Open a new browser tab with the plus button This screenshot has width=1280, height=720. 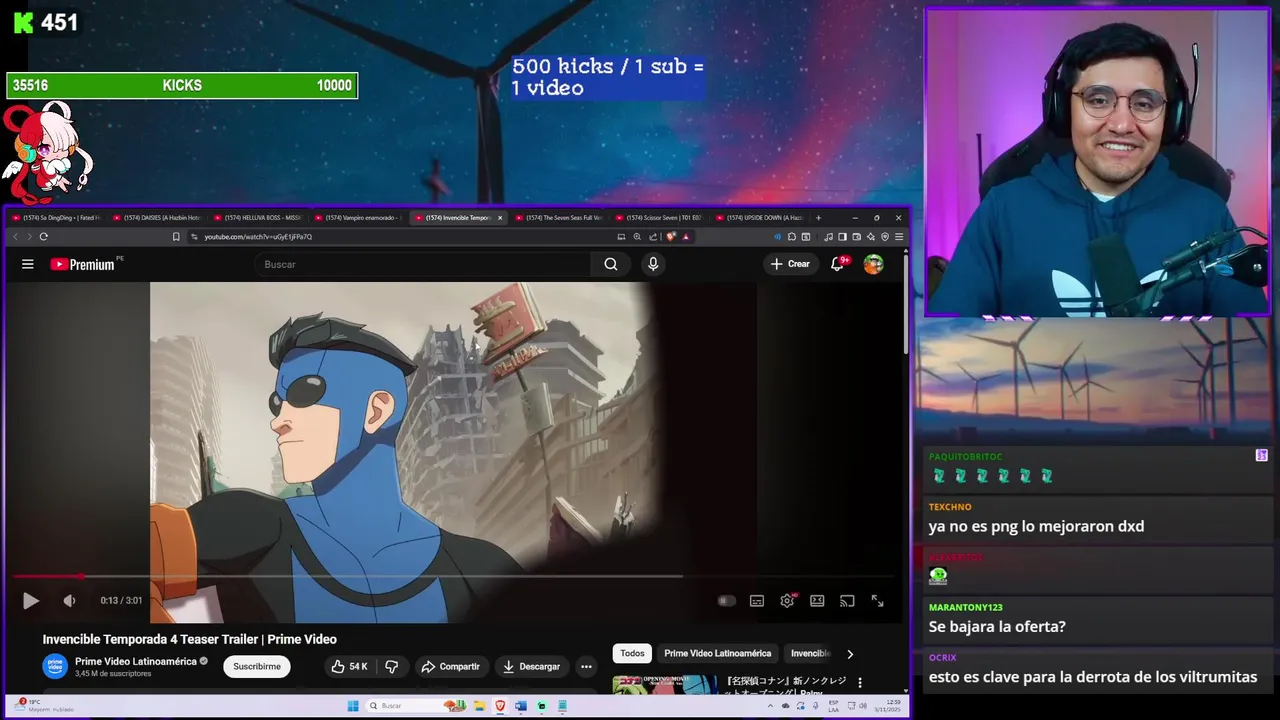click(x=818, y=217)
